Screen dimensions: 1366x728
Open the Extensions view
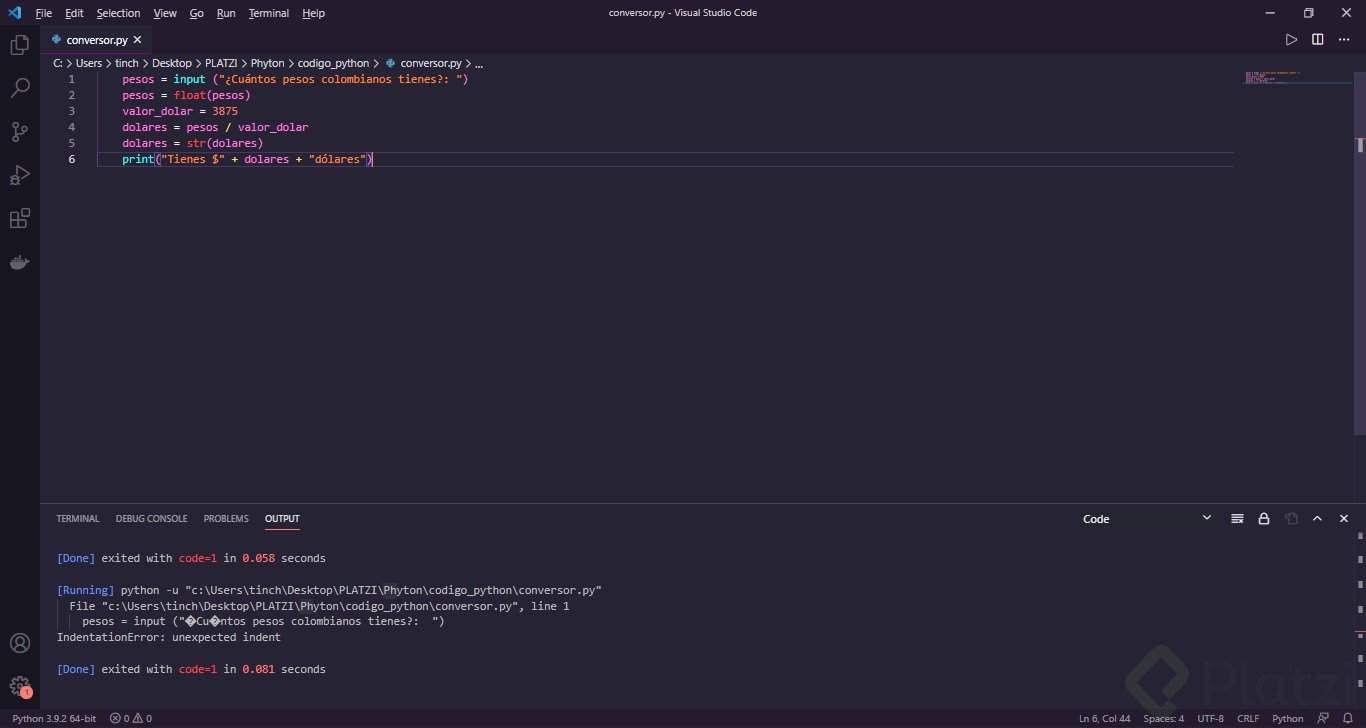tap(19, 219)
